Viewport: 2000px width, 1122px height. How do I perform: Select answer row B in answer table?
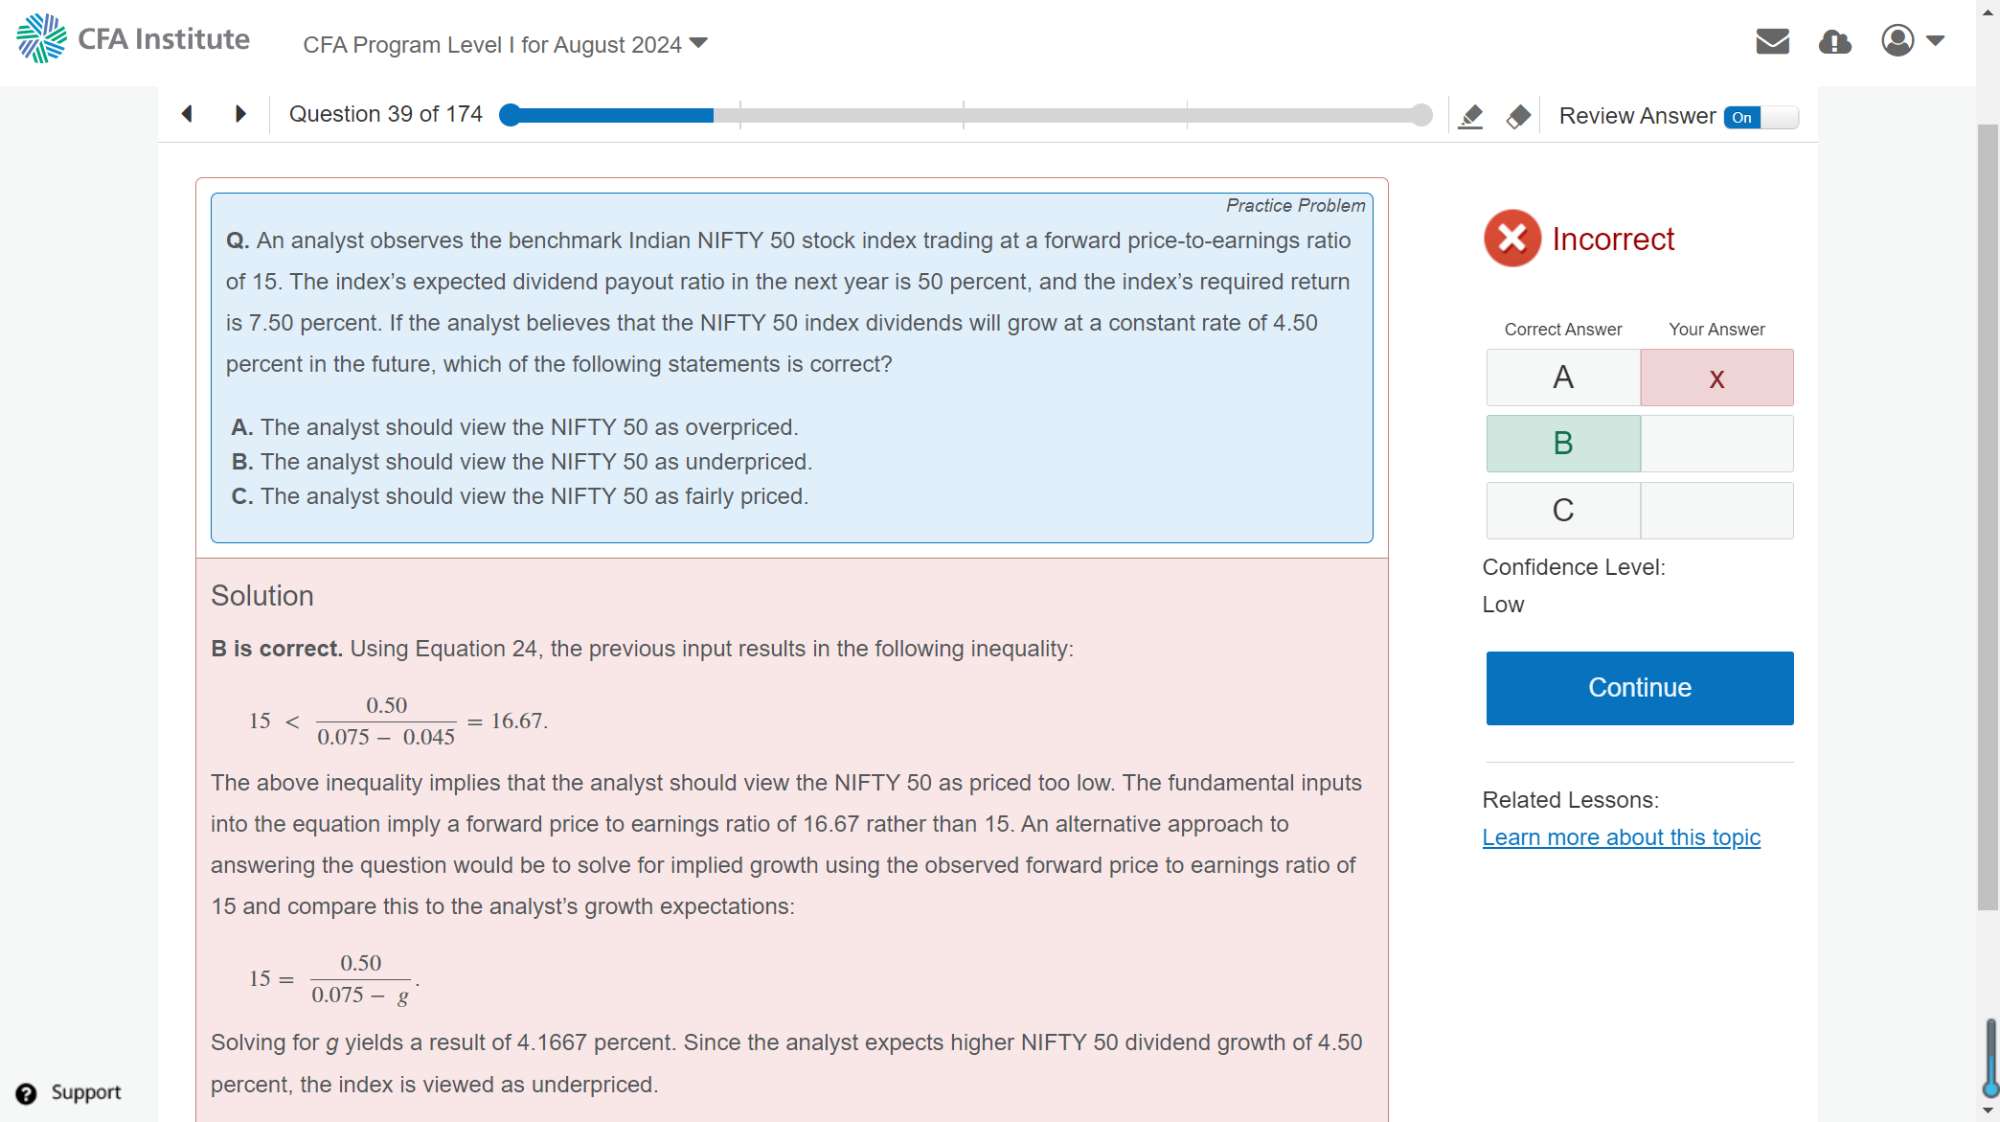tap(1563, 443)
